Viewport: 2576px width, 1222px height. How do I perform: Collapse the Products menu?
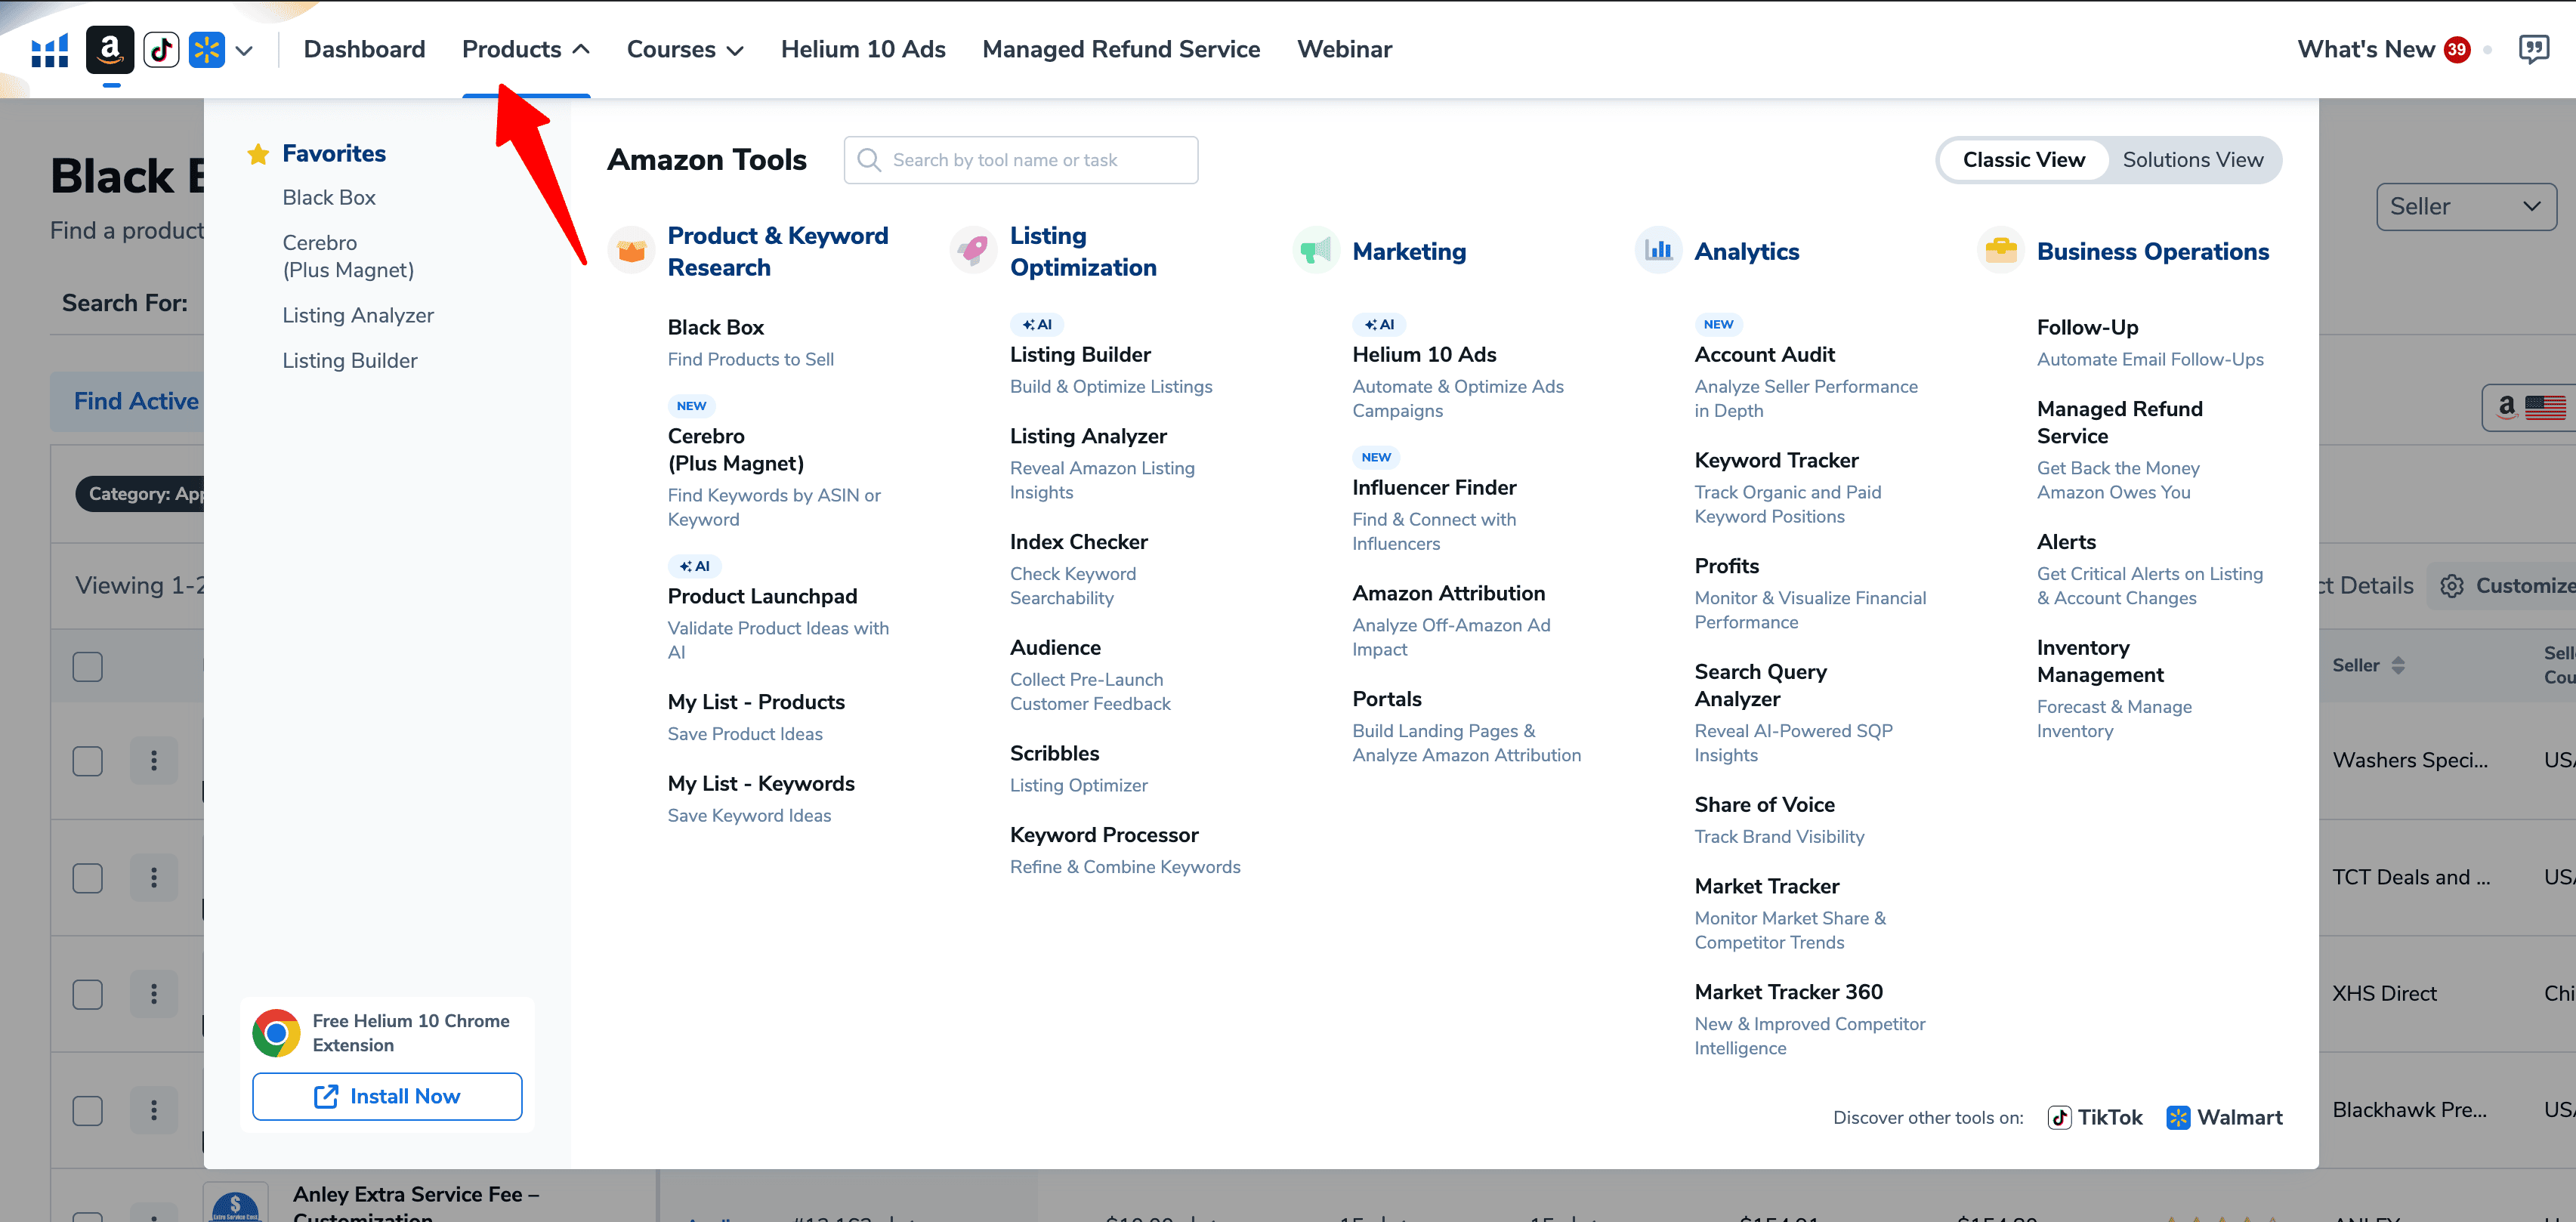point(526,49)
